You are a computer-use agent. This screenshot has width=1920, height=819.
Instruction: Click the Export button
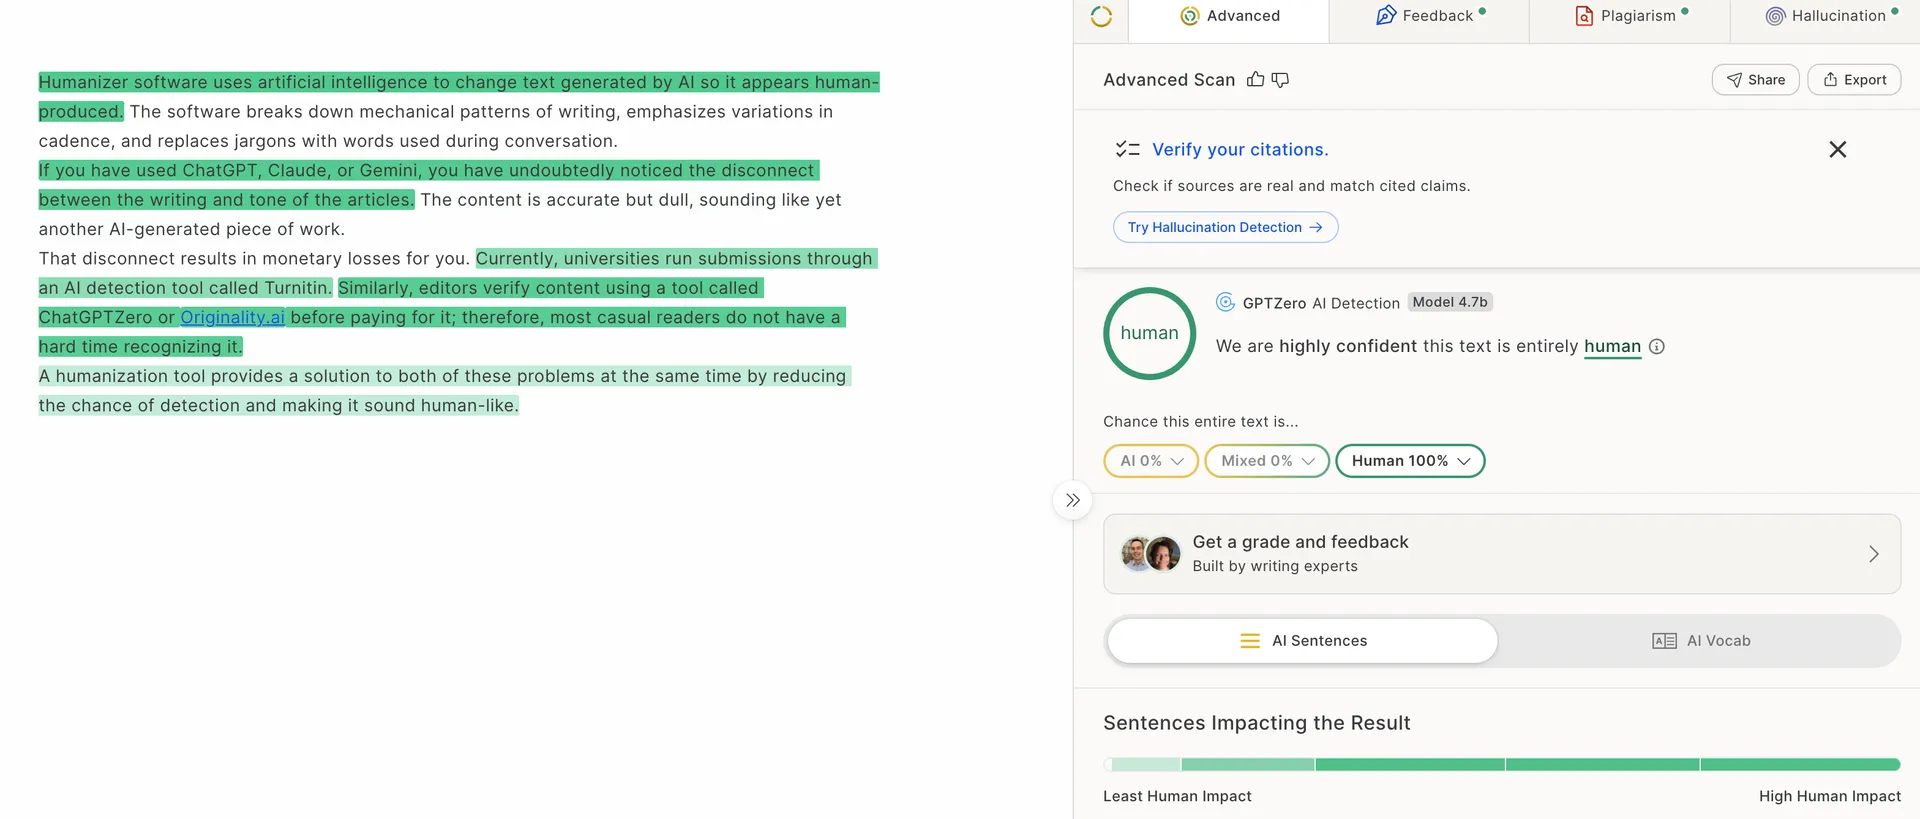(1854, 80)
